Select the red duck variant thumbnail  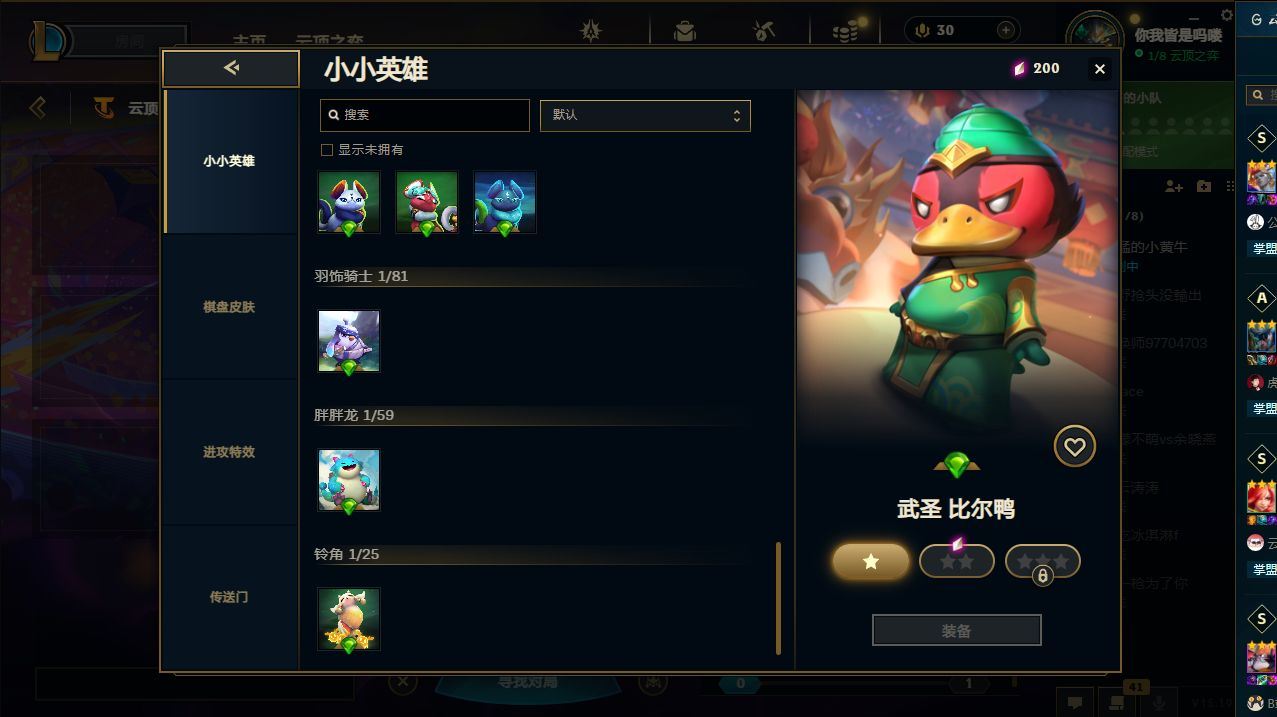click(427, 202)
